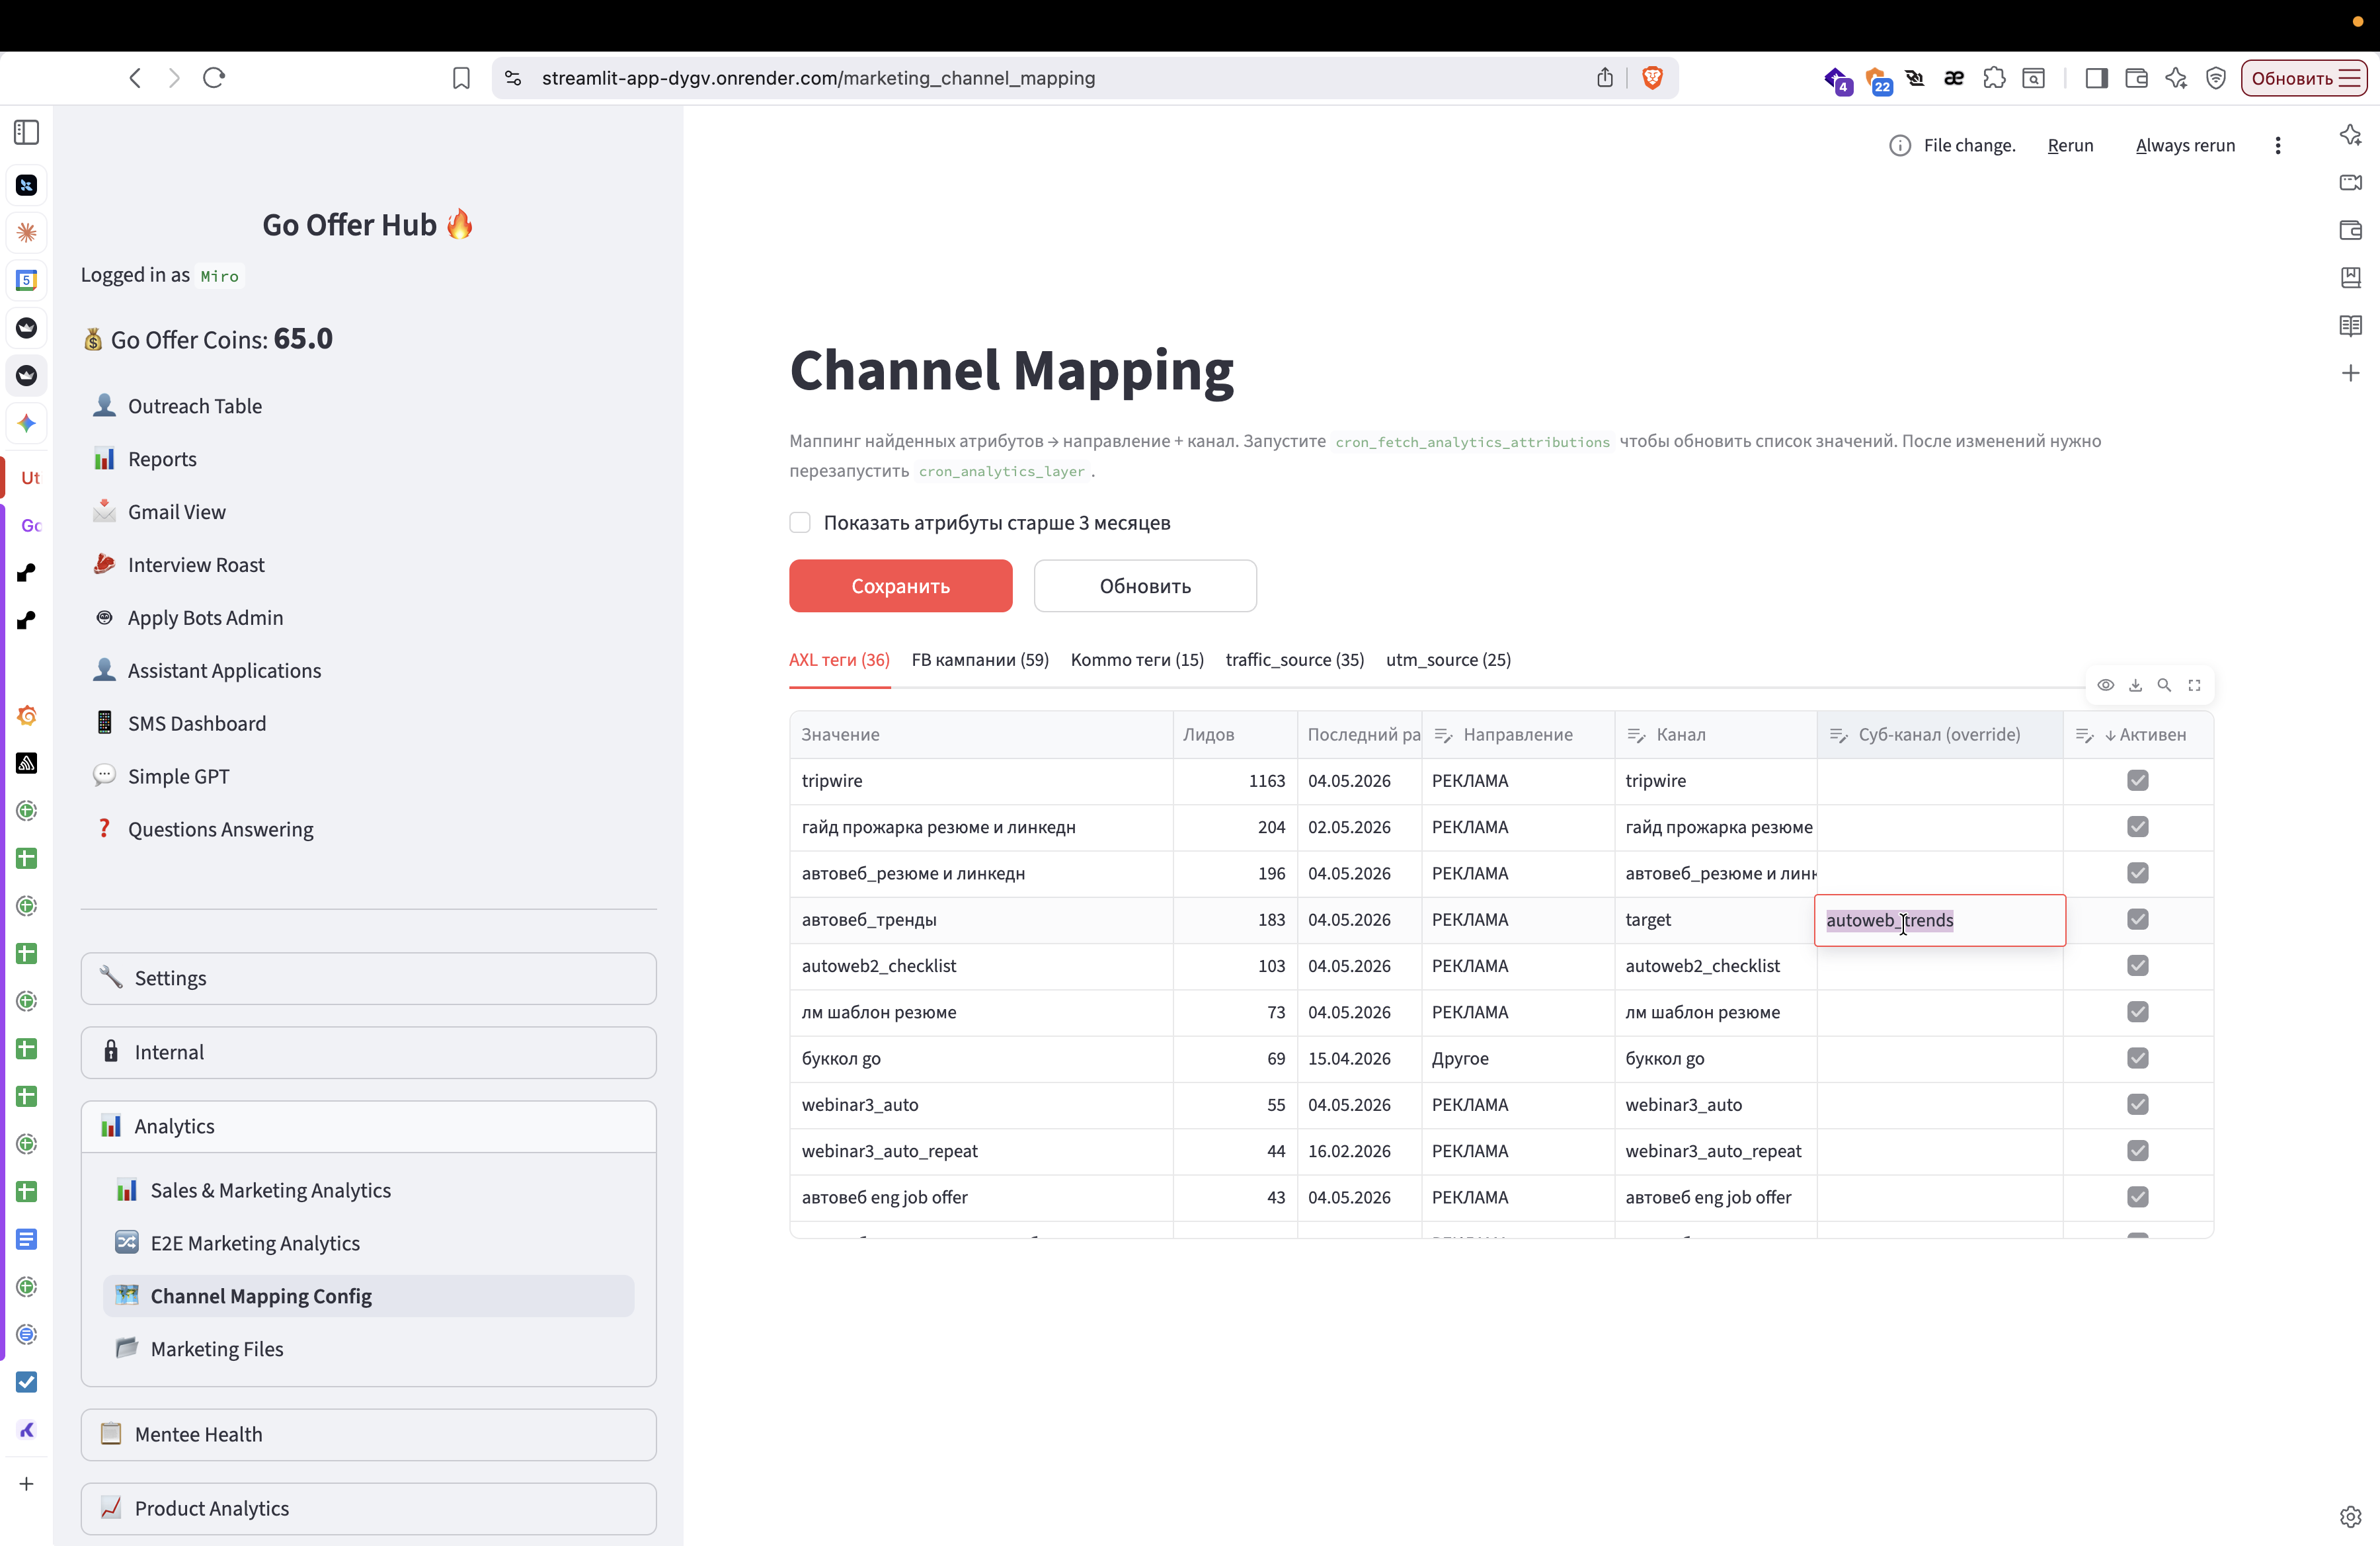
Task: Open table search magnifier icon
Action: click(2164, 685)
